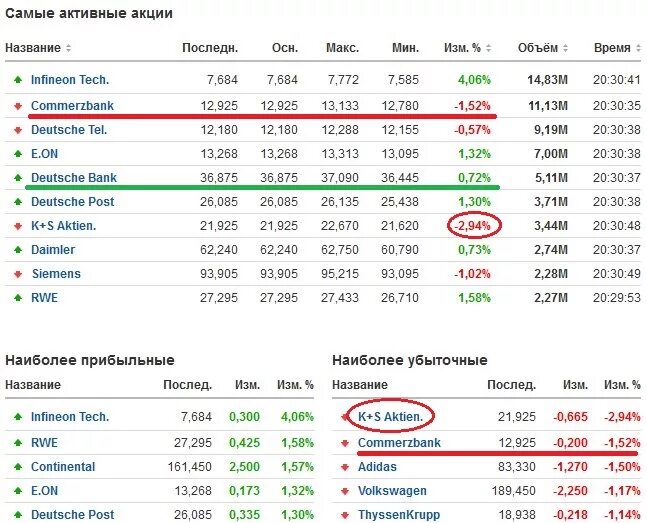Click green up arrow beside RWE in most profitable list

[18, 443]
